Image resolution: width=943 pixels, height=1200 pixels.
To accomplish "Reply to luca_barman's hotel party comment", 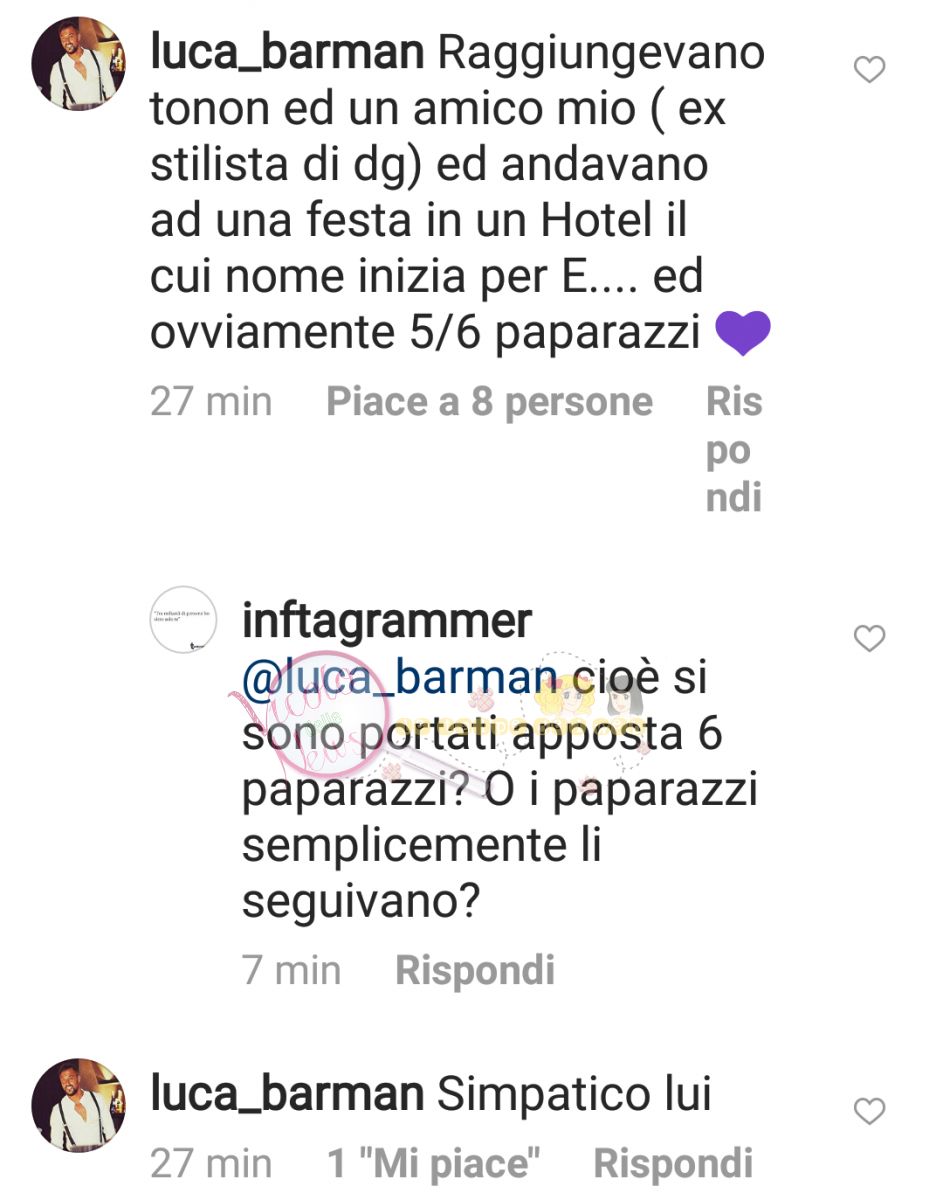I will pos(734,450).
